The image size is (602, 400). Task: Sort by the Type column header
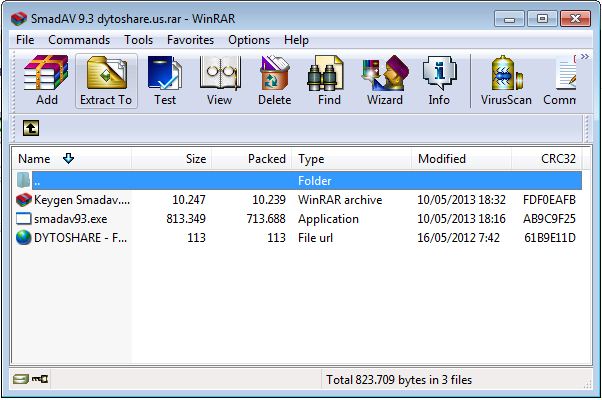352,159
